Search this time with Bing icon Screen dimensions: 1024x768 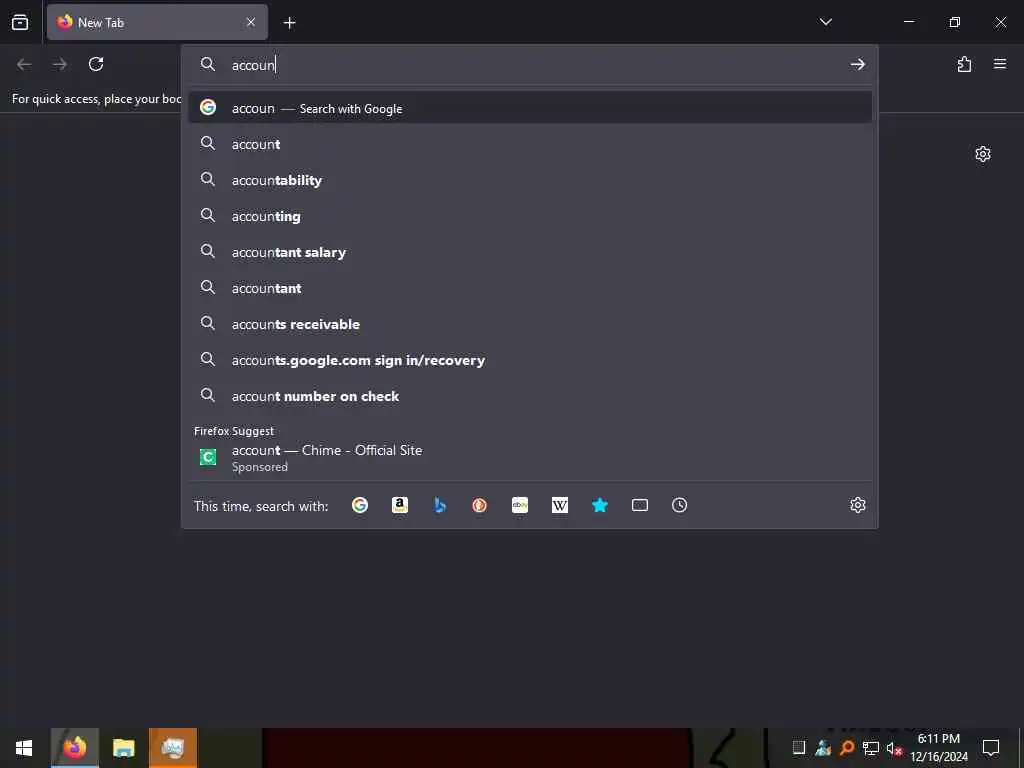tap(440, 505)
